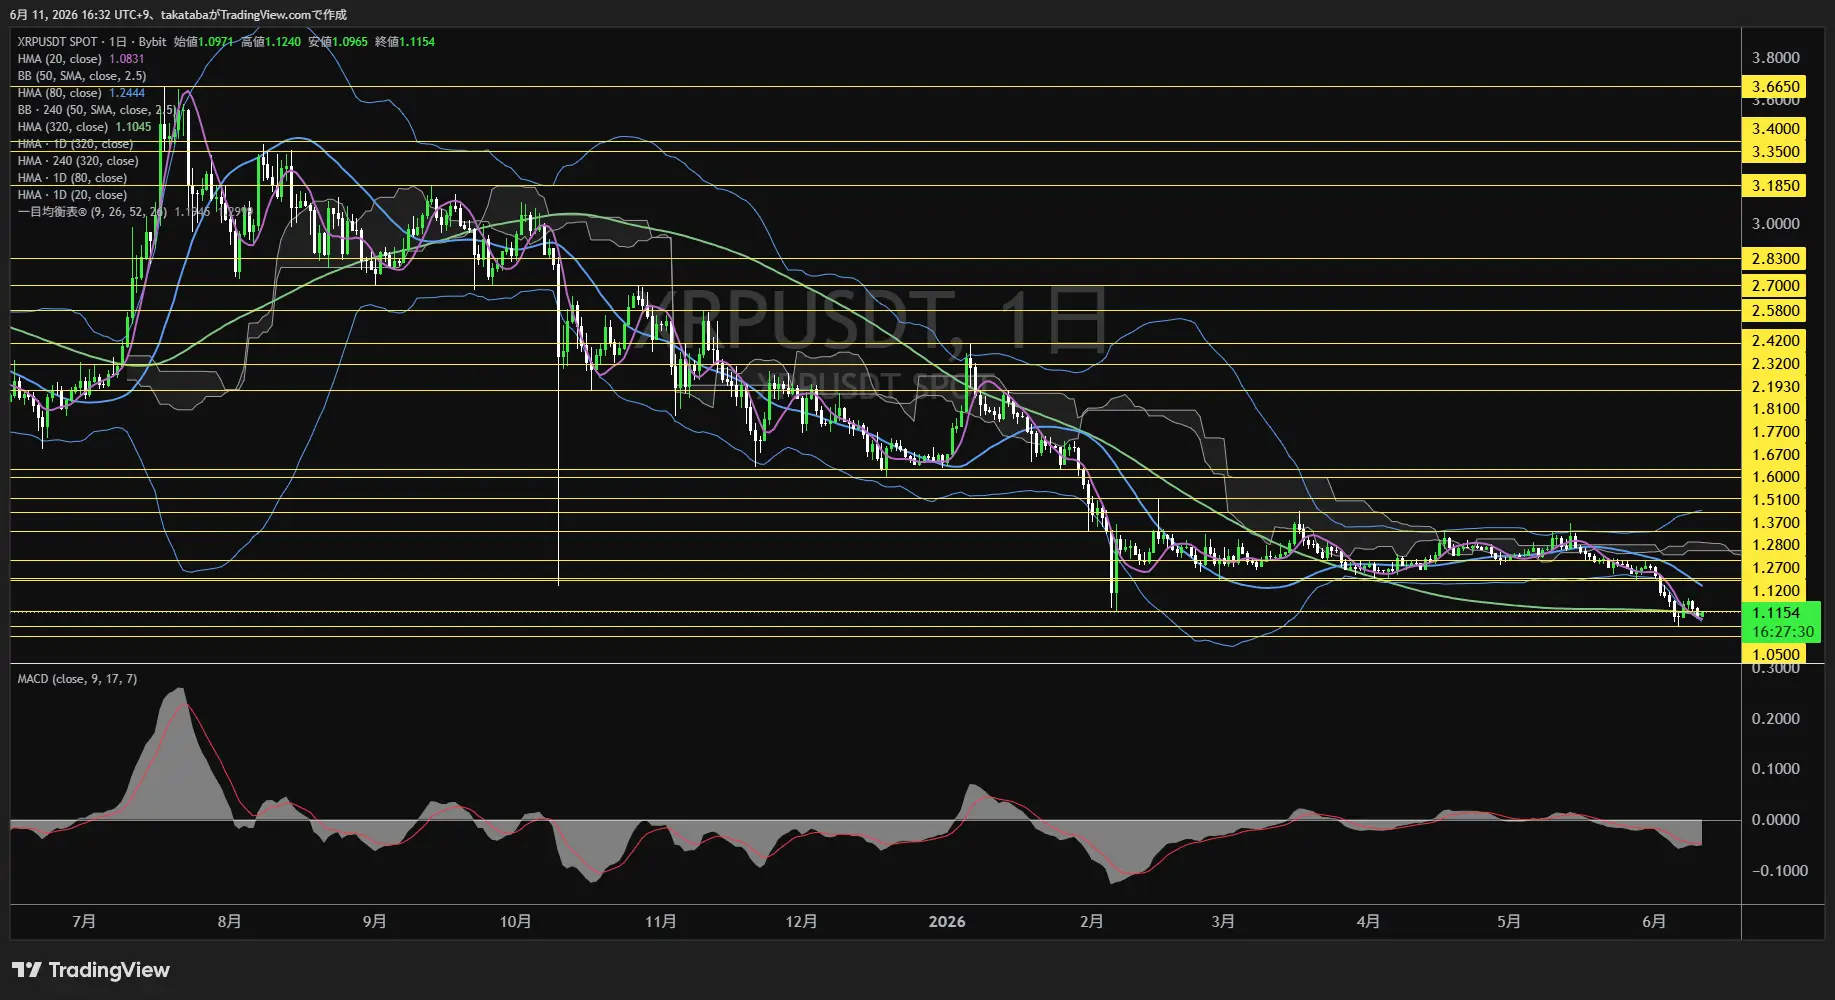The height and width of the screenshot is (1000, 1835).
Task: Click HMA · 1D (20, close) legend
Action: pos(72,195)
